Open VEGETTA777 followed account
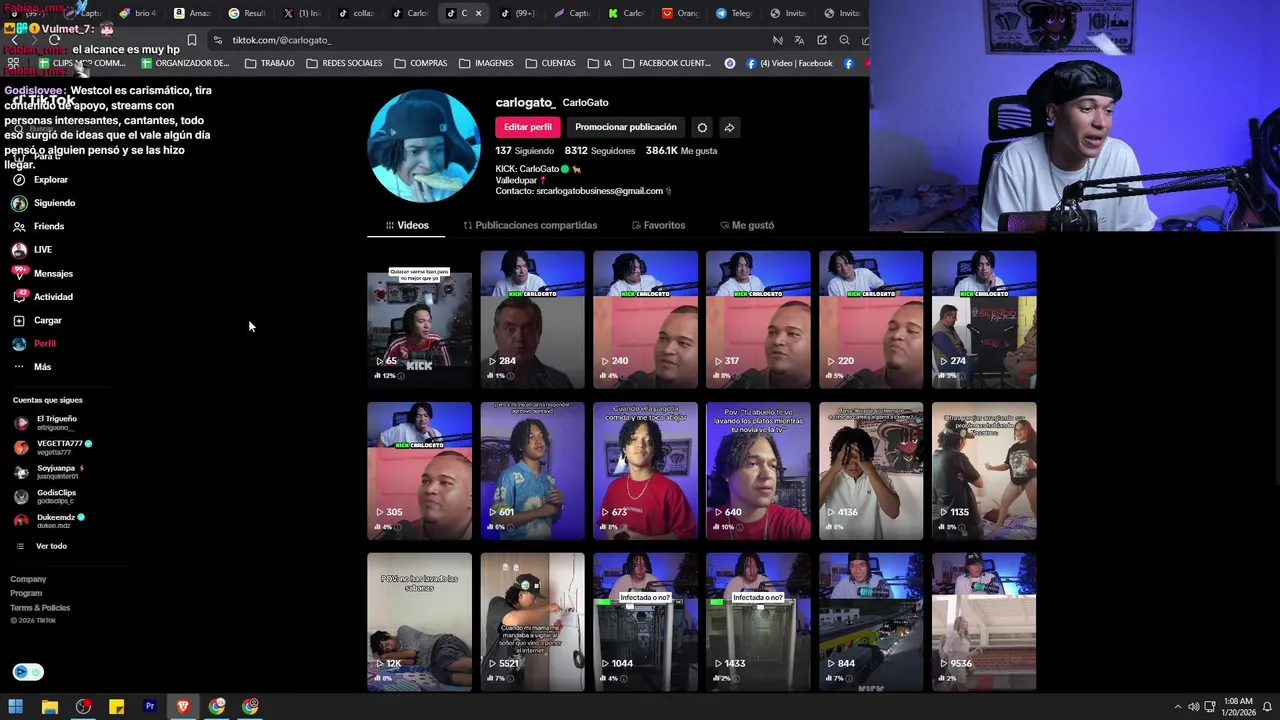Screen dimensions: 1280x720 click(52, 447)
